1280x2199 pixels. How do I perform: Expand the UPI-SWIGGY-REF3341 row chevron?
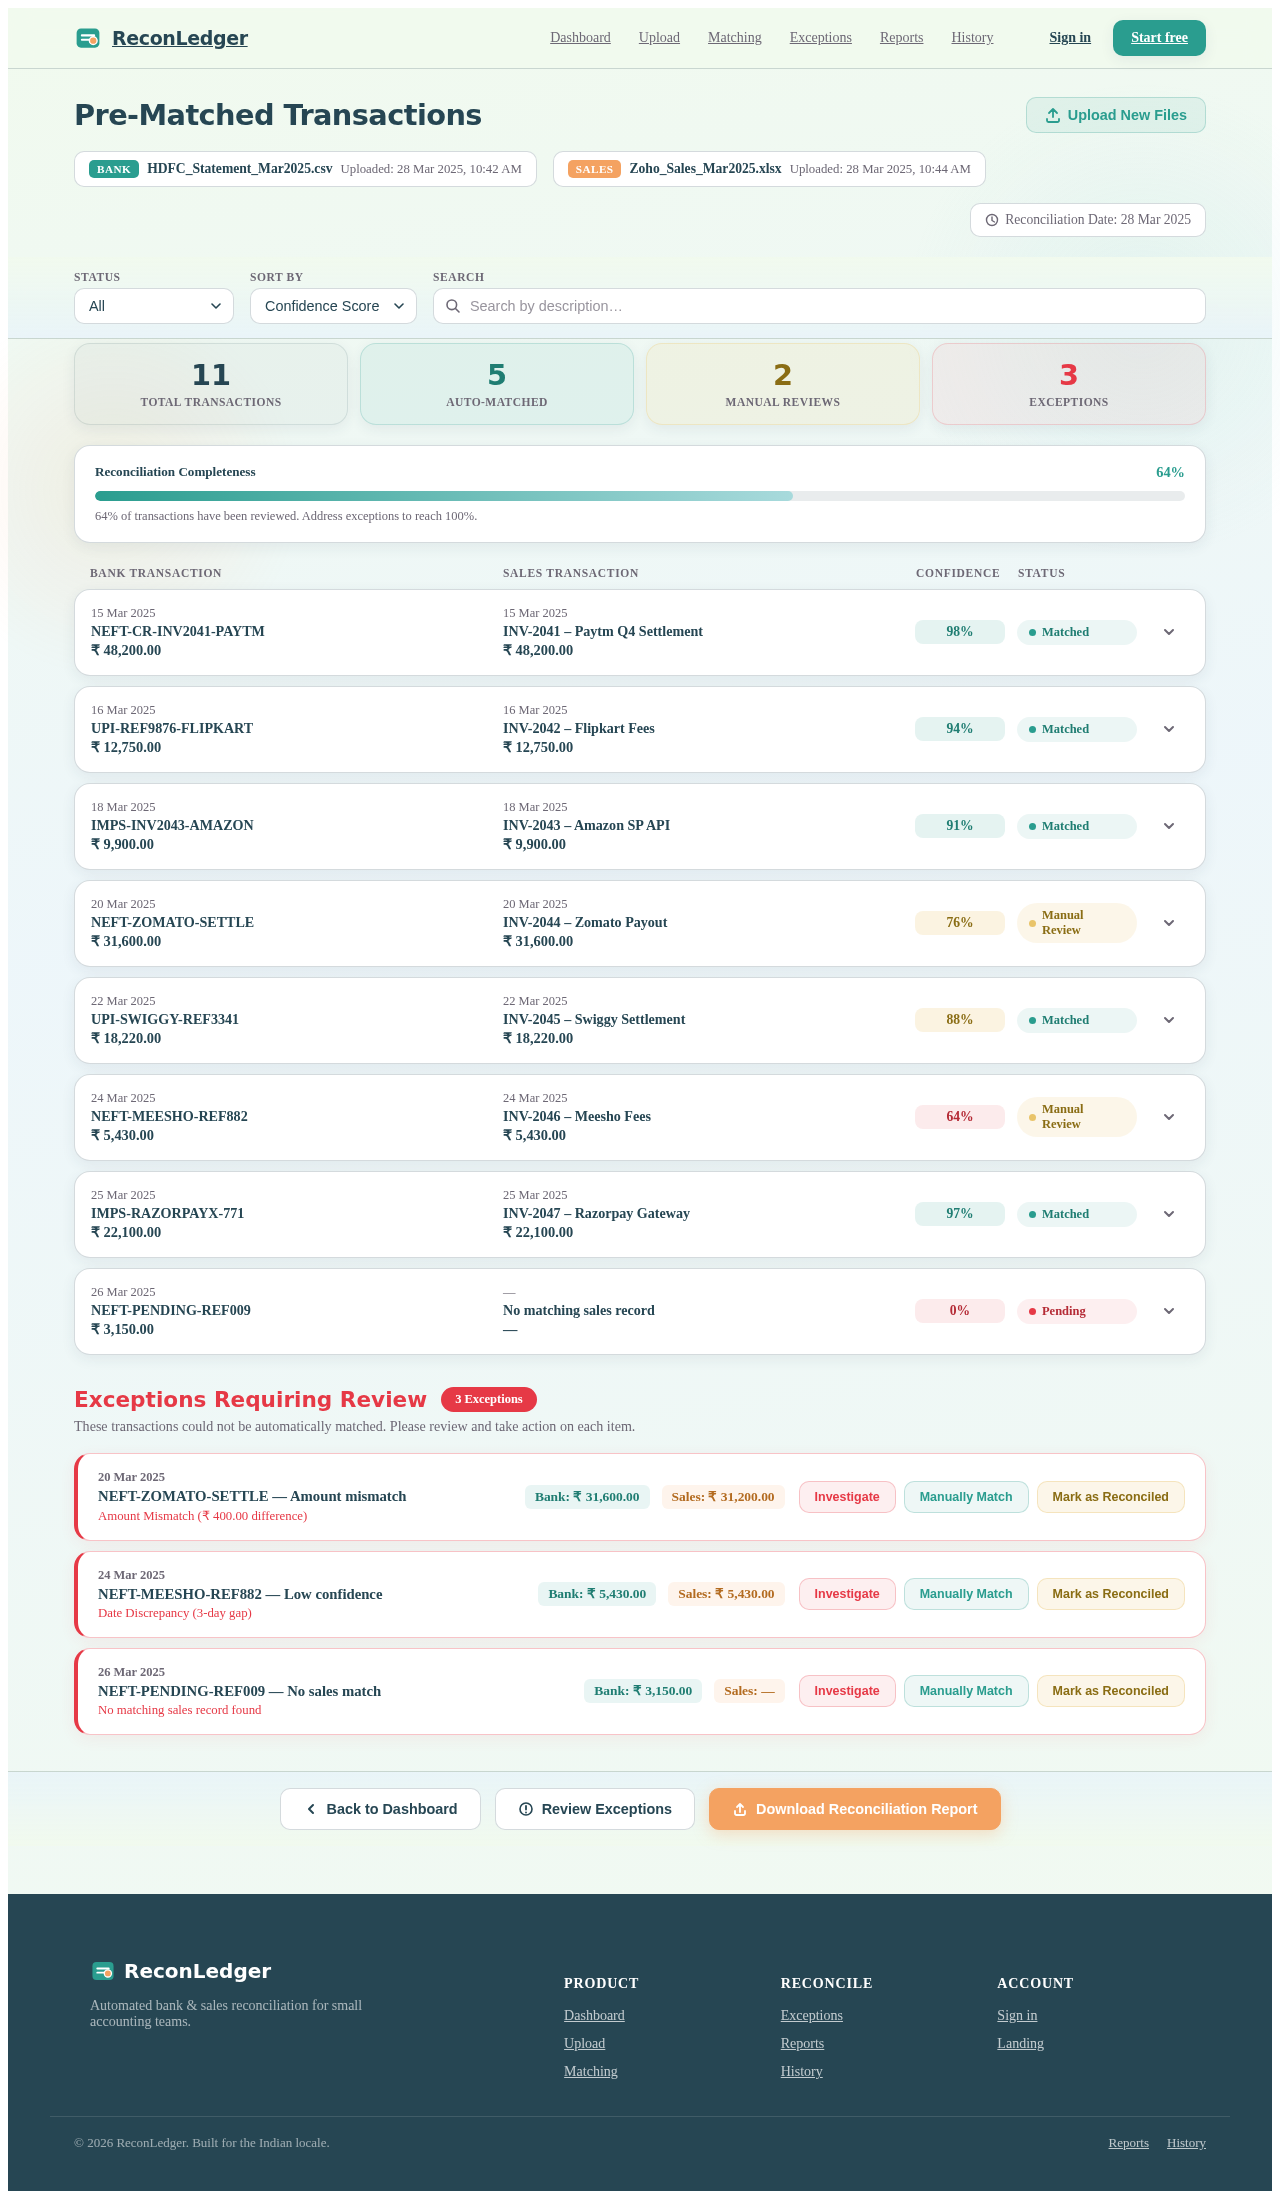[1169, 1020]
